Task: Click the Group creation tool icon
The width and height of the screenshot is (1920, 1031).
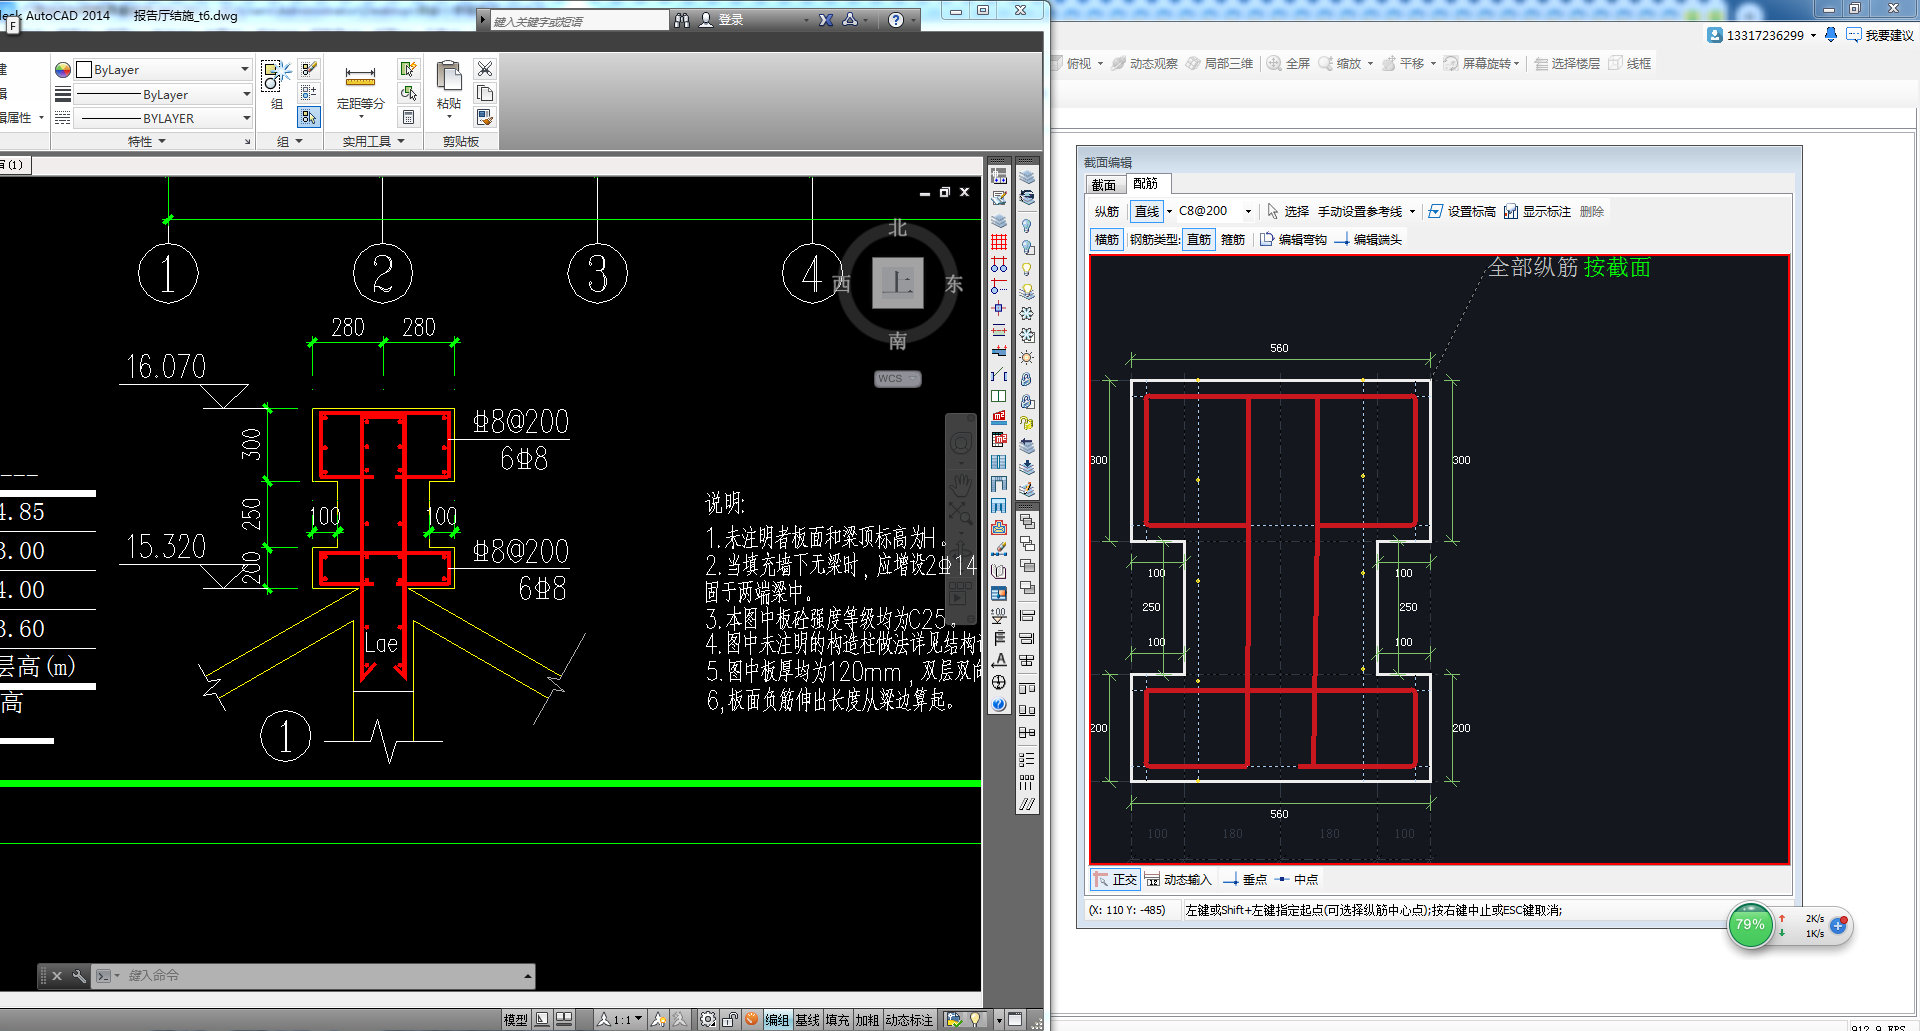Action: point(276,76)
